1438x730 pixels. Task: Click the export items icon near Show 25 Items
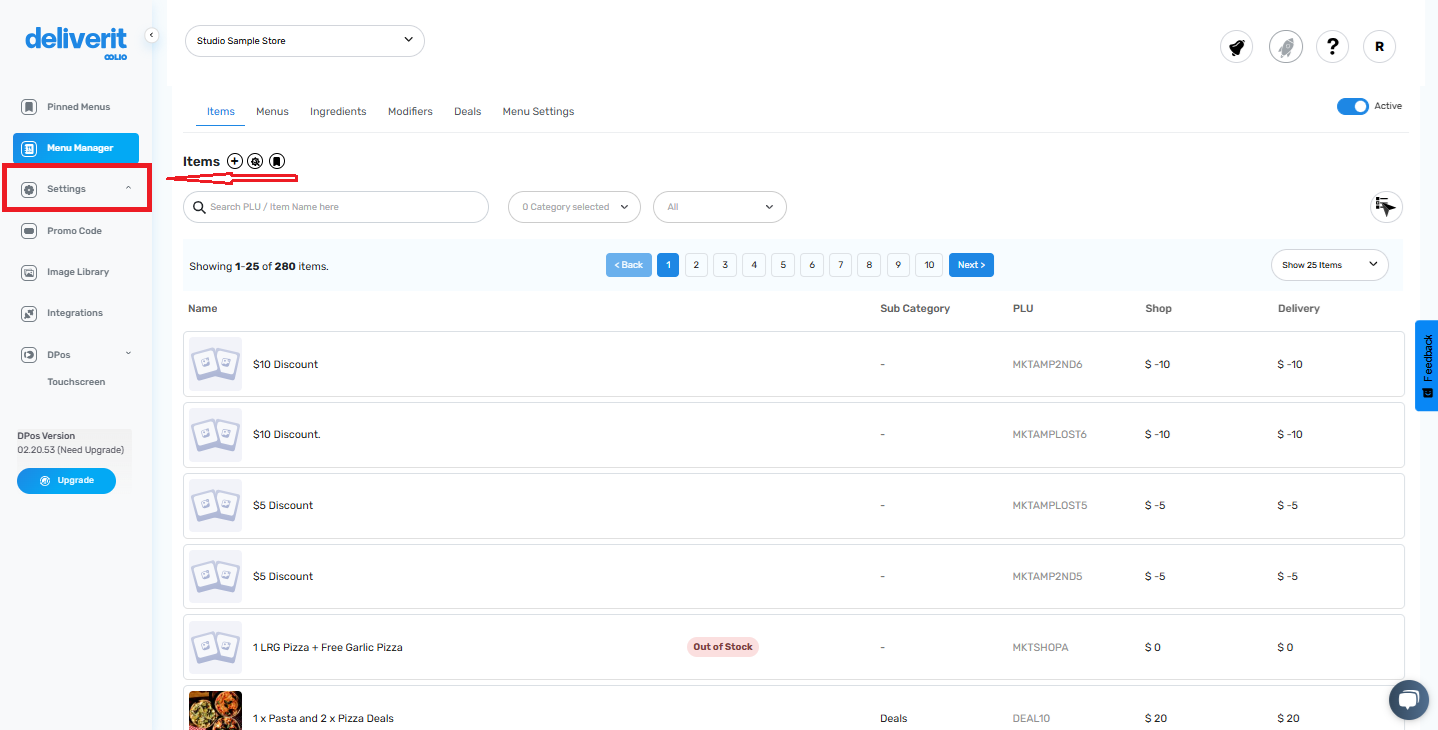(x=1385, y=207)
